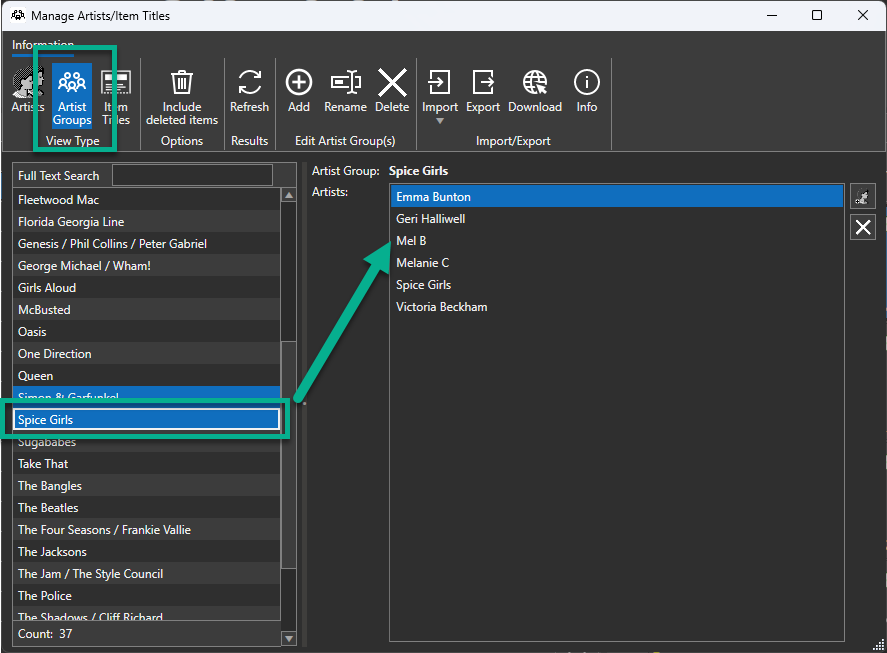
Task: Select Queen in the group list
Action: 147,376
